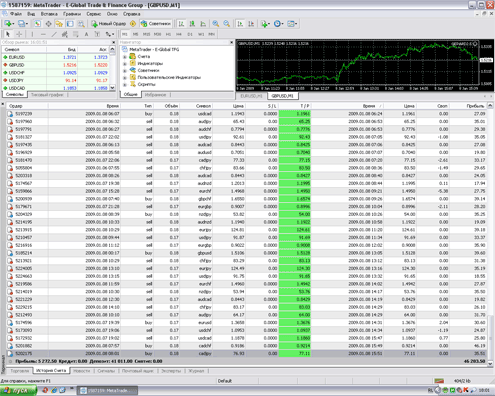Image resolution: width=495 pixels, height=396 pixels.
Task: Select the text tool A
Action: [x=86, y=34]
